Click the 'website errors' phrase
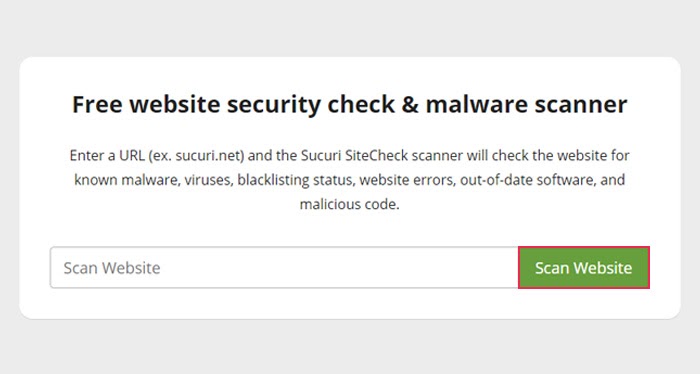 click(407, 180)
